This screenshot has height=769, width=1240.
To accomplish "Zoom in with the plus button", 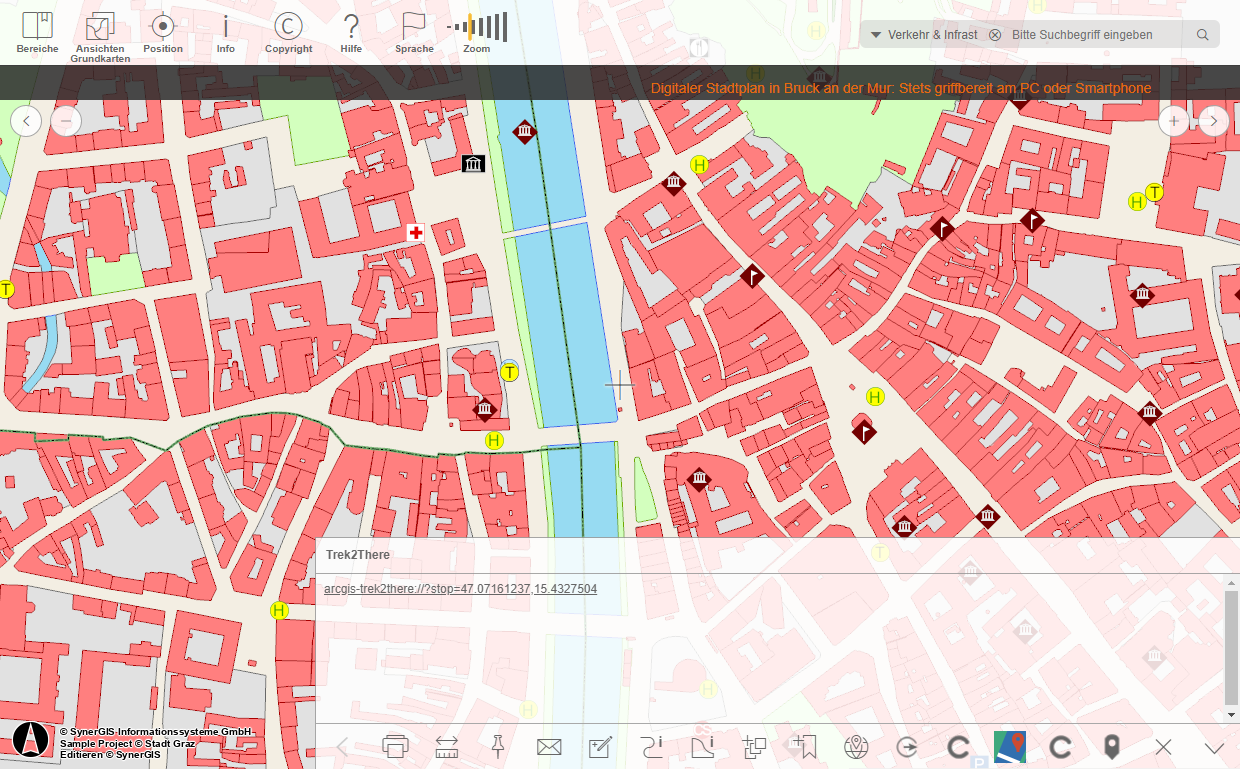I will [1174, 122].
